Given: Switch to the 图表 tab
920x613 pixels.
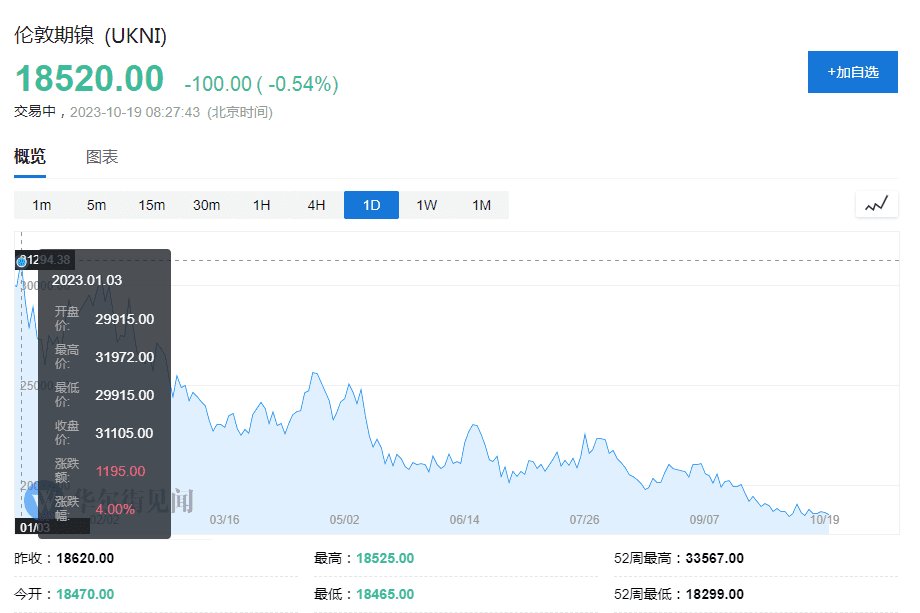Looking at the screenshot, I should pyautogui.click(x=102, y=157).
